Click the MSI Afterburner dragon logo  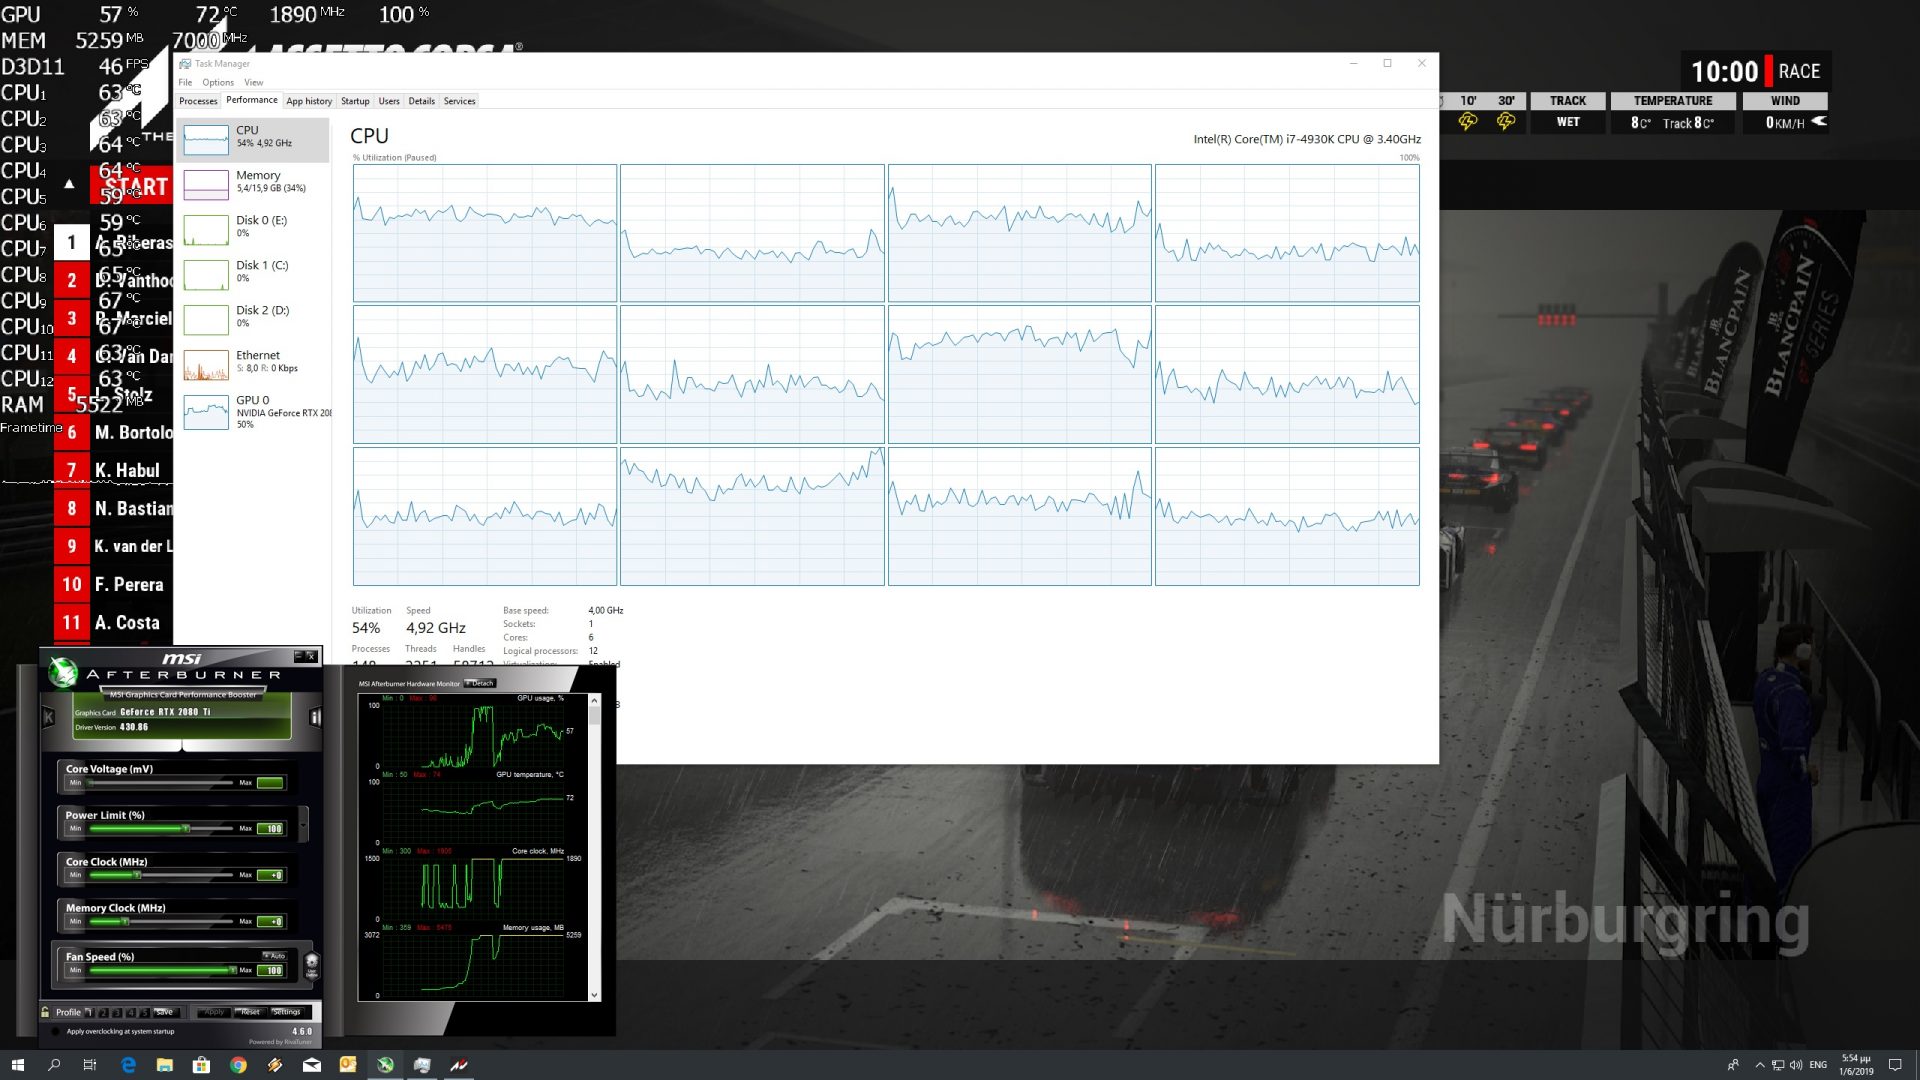[x=63, y=672]
